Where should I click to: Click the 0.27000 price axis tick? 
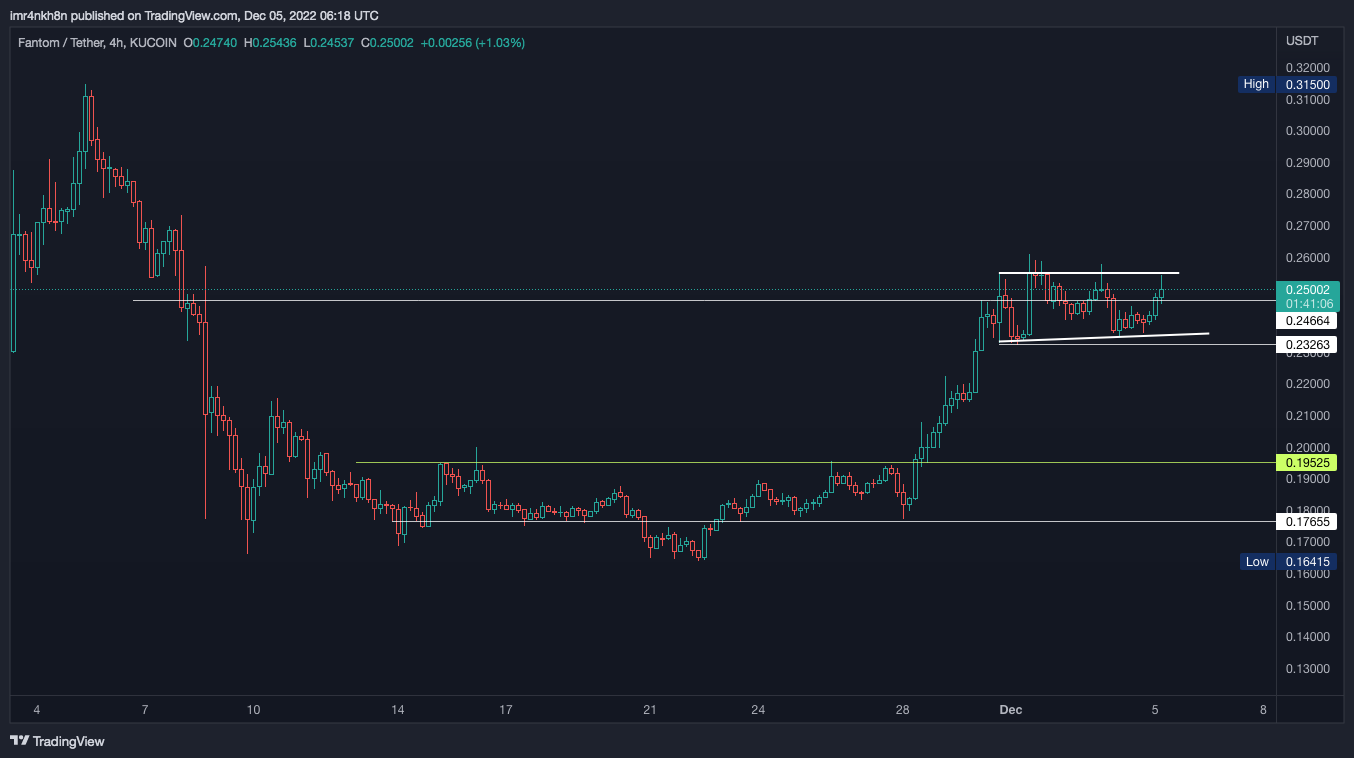click(x=1307, y=226)
